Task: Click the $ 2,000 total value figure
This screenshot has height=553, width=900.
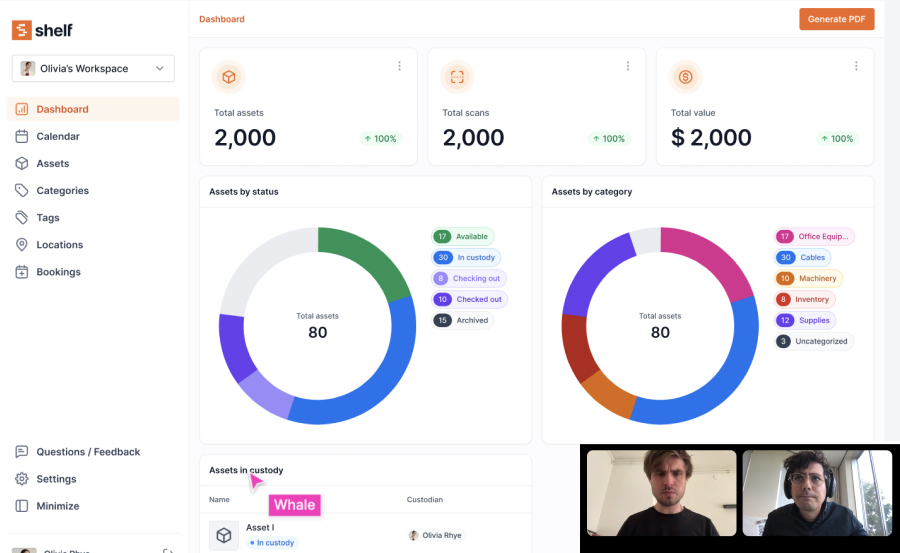Action: [711, 138]
